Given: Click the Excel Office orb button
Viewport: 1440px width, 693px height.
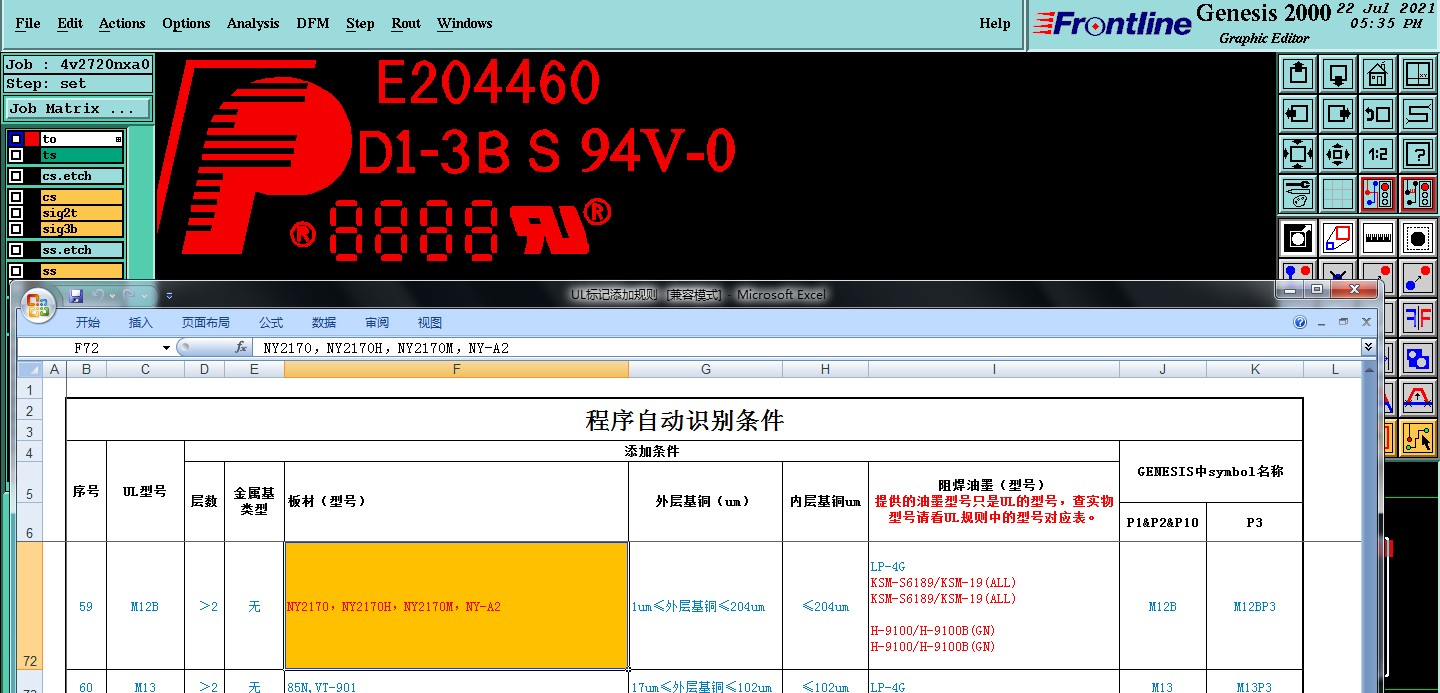Looking at the screenshot, I should tap(38, 304).
